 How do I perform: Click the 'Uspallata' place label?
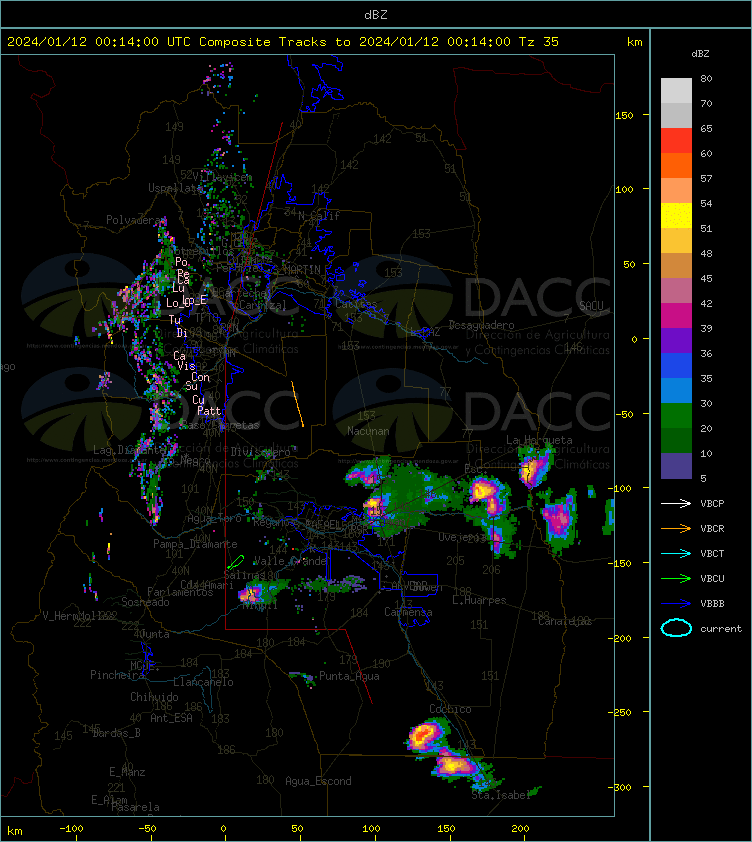pyautogui.click(x=176, y=188)
